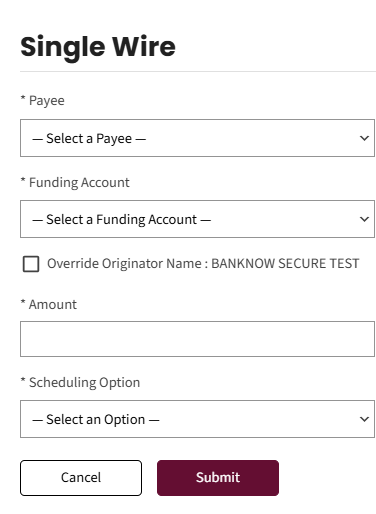This screenshot has height=514, width=376.
Task: Submit the single wire form
Action: point(218,478)
